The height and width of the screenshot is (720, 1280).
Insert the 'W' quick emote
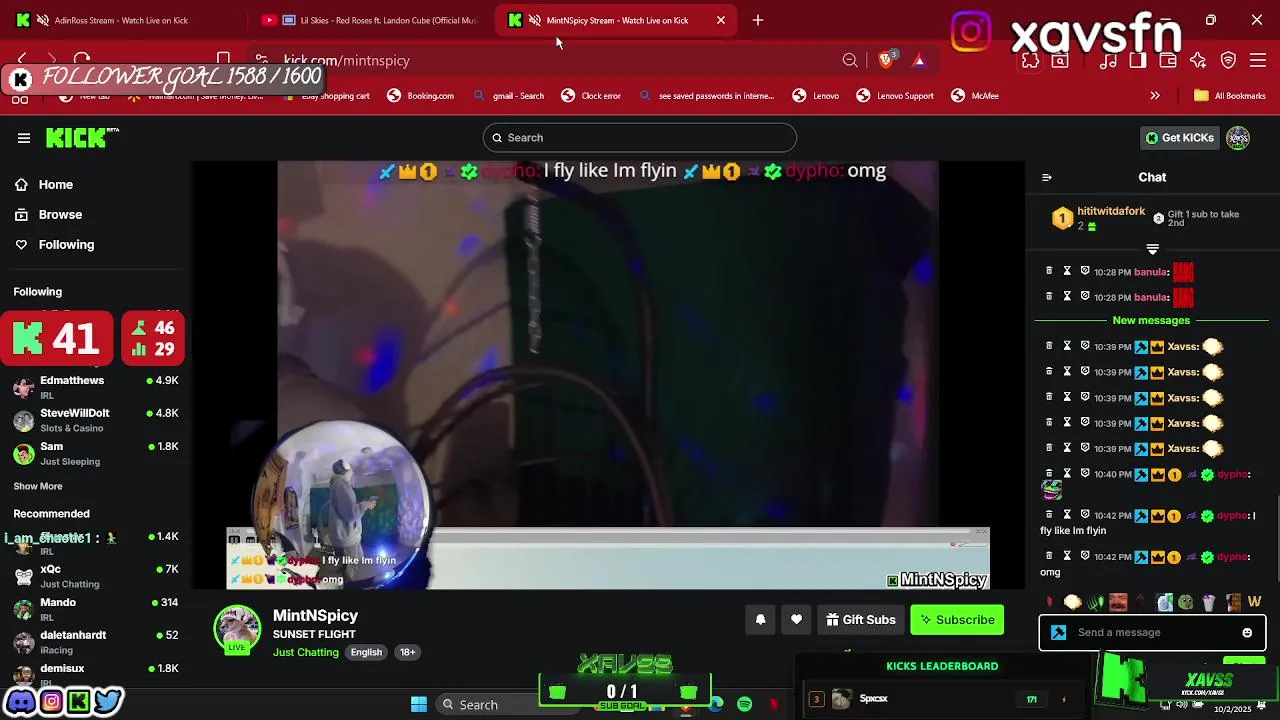(1255, 602)
